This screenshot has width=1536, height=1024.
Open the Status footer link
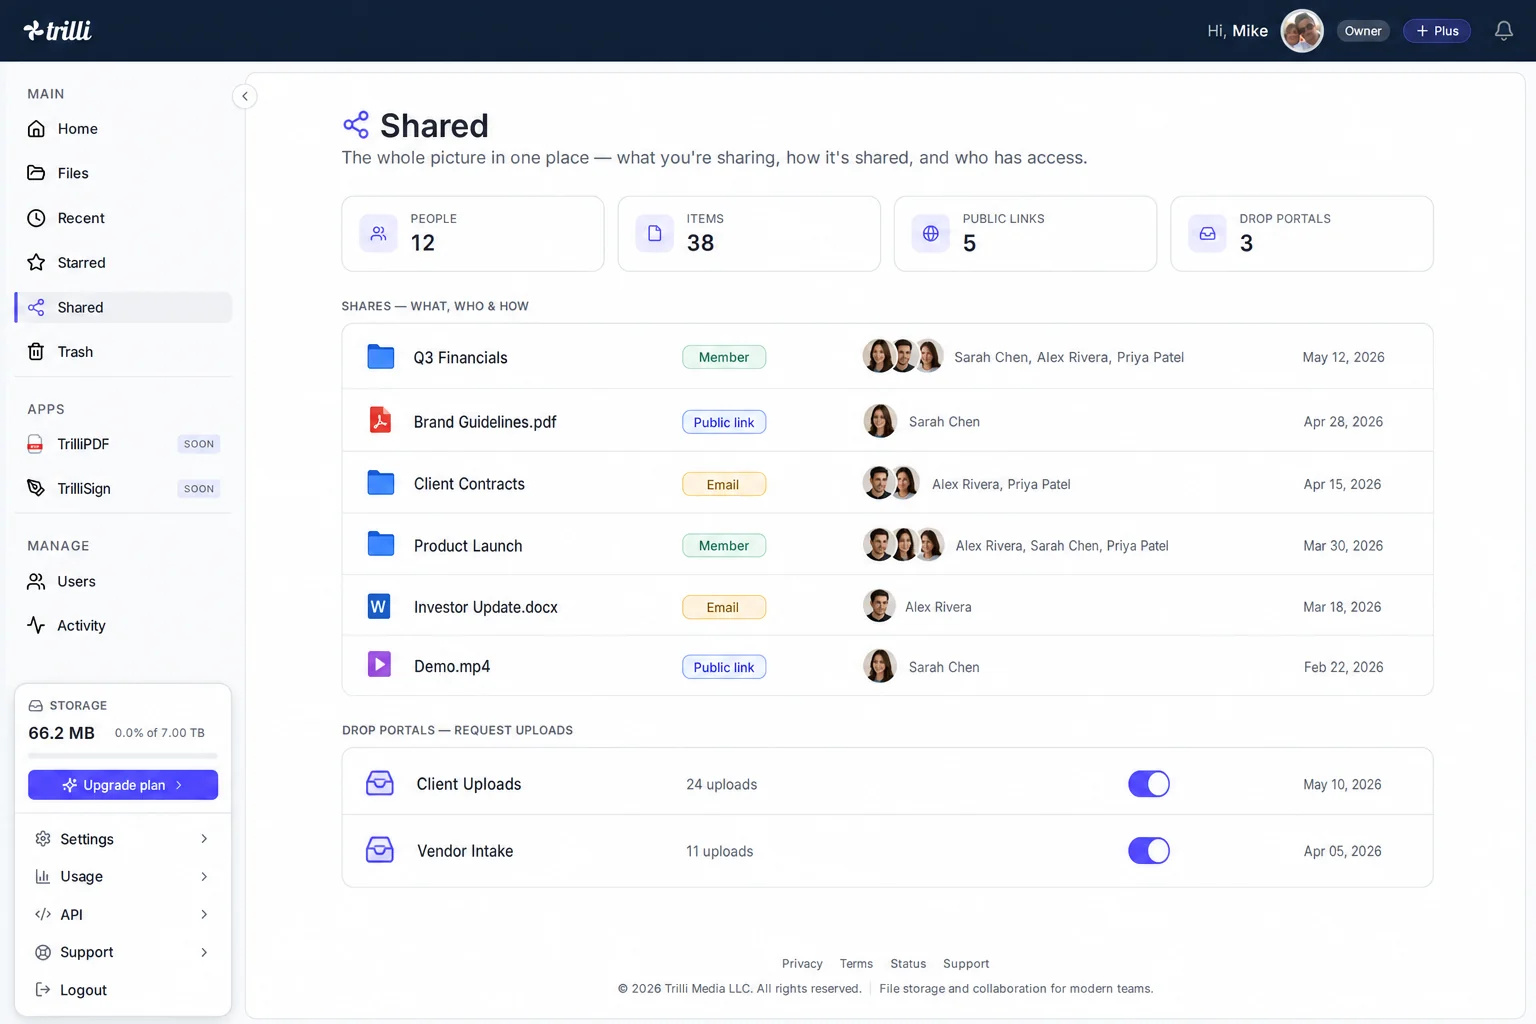pyautogui.click(x=908, y=964)
